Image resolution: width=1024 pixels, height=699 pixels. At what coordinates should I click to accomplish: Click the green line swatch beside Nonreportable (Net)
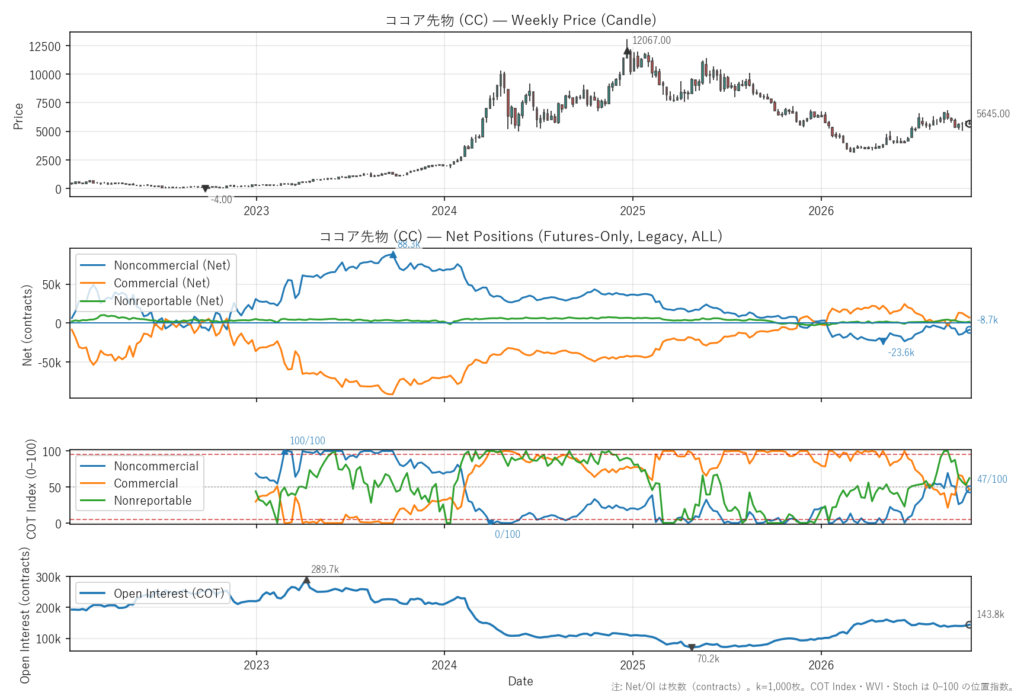(92, 301)
